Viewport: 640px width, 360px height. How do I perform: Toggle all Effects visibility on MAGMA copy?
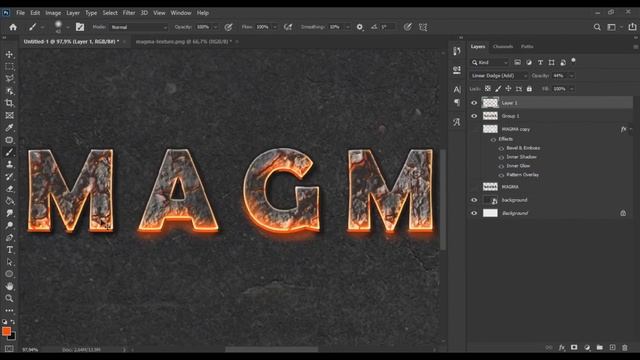[493, 140]
